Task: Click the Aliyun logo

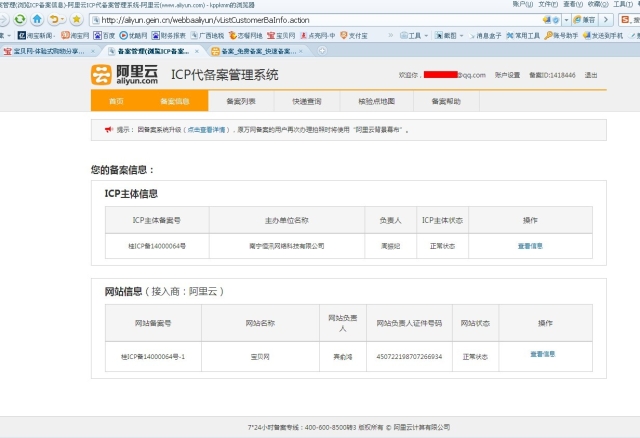Action: (x=124, y=75)
